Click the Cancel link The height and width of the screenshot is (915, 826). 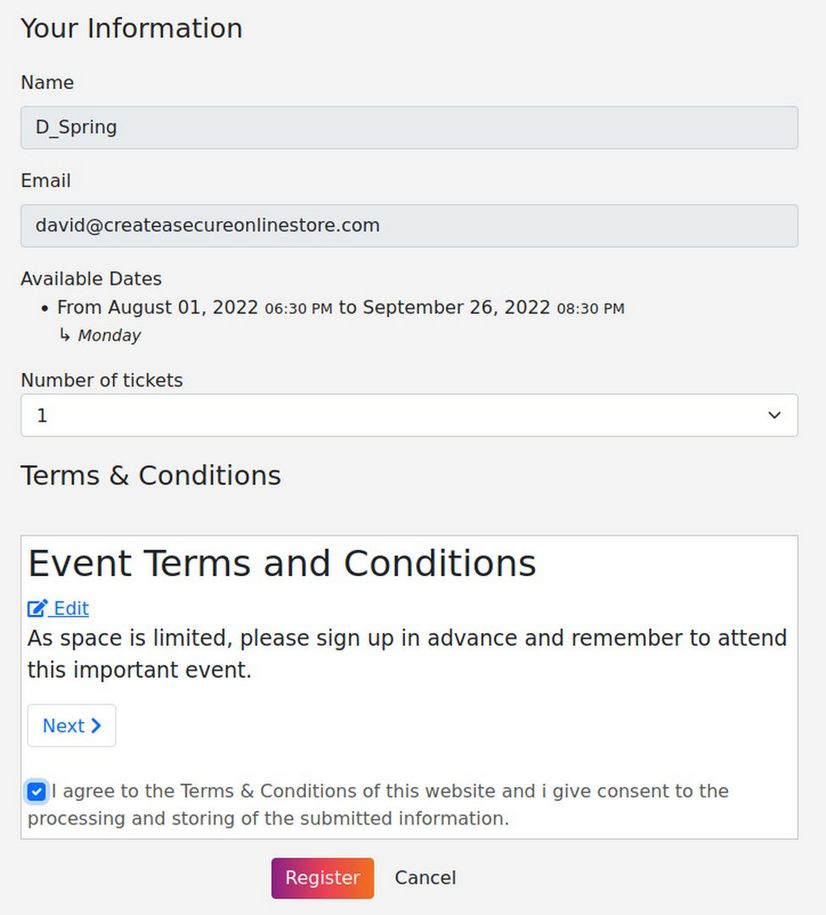pyautogui.click(x=425, y=878)
